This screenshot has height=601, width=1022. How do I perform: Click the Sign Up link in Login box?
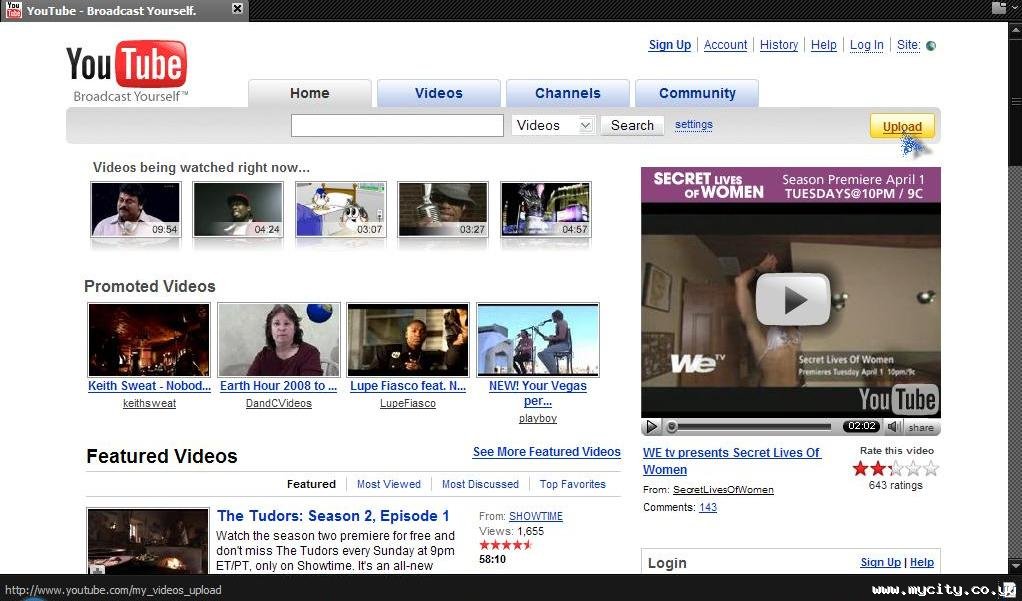pos(881,562)
